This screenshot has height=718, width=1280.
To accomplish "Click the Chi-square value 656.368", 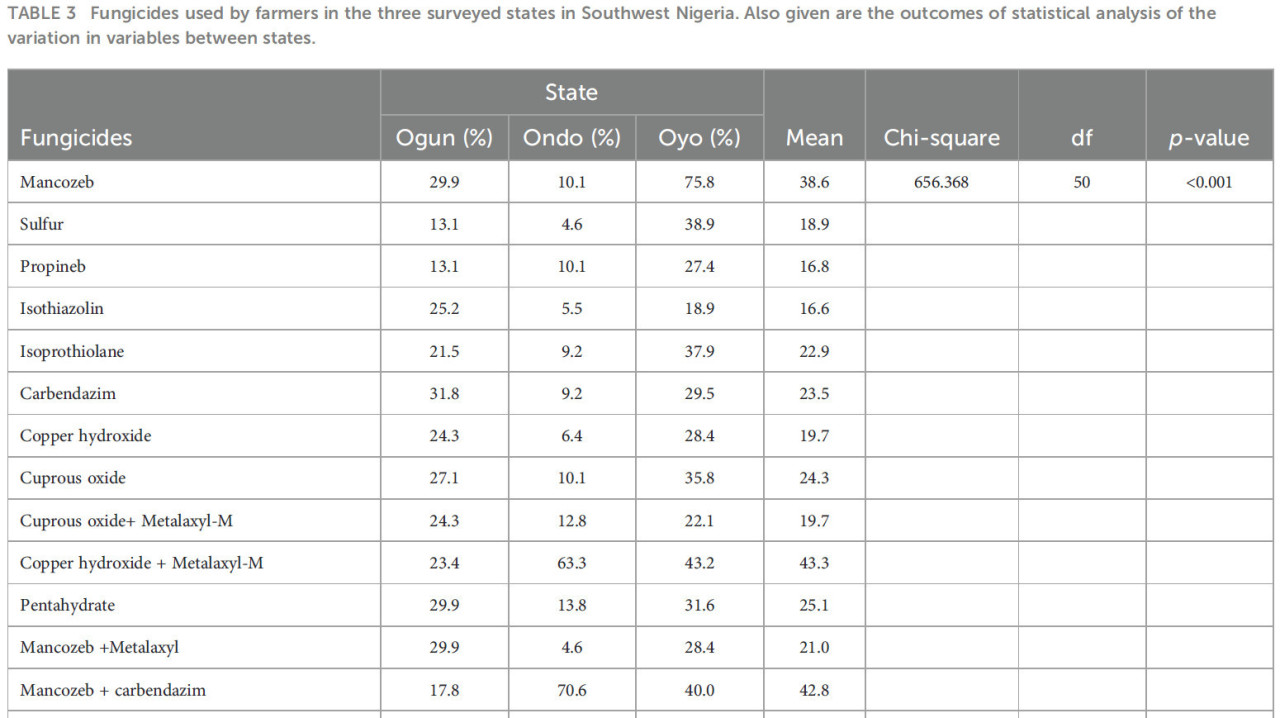I will pos(941,182).
